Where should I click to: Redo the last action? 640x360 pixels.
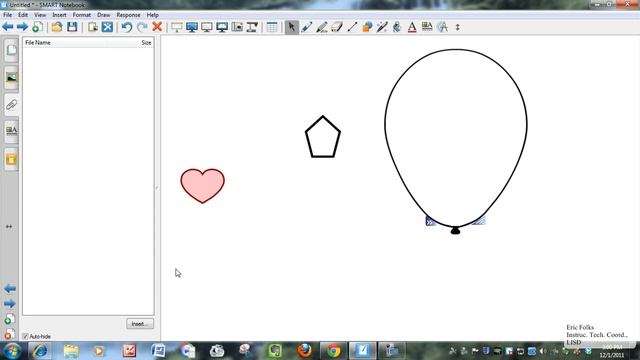(142, 27)
